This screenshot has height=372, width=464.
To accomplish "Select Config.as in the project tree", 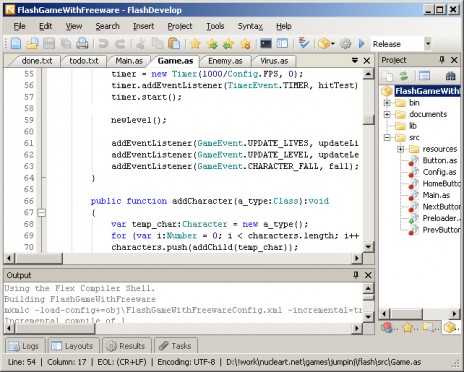I will pyautogui.click(x=439, y=172).
